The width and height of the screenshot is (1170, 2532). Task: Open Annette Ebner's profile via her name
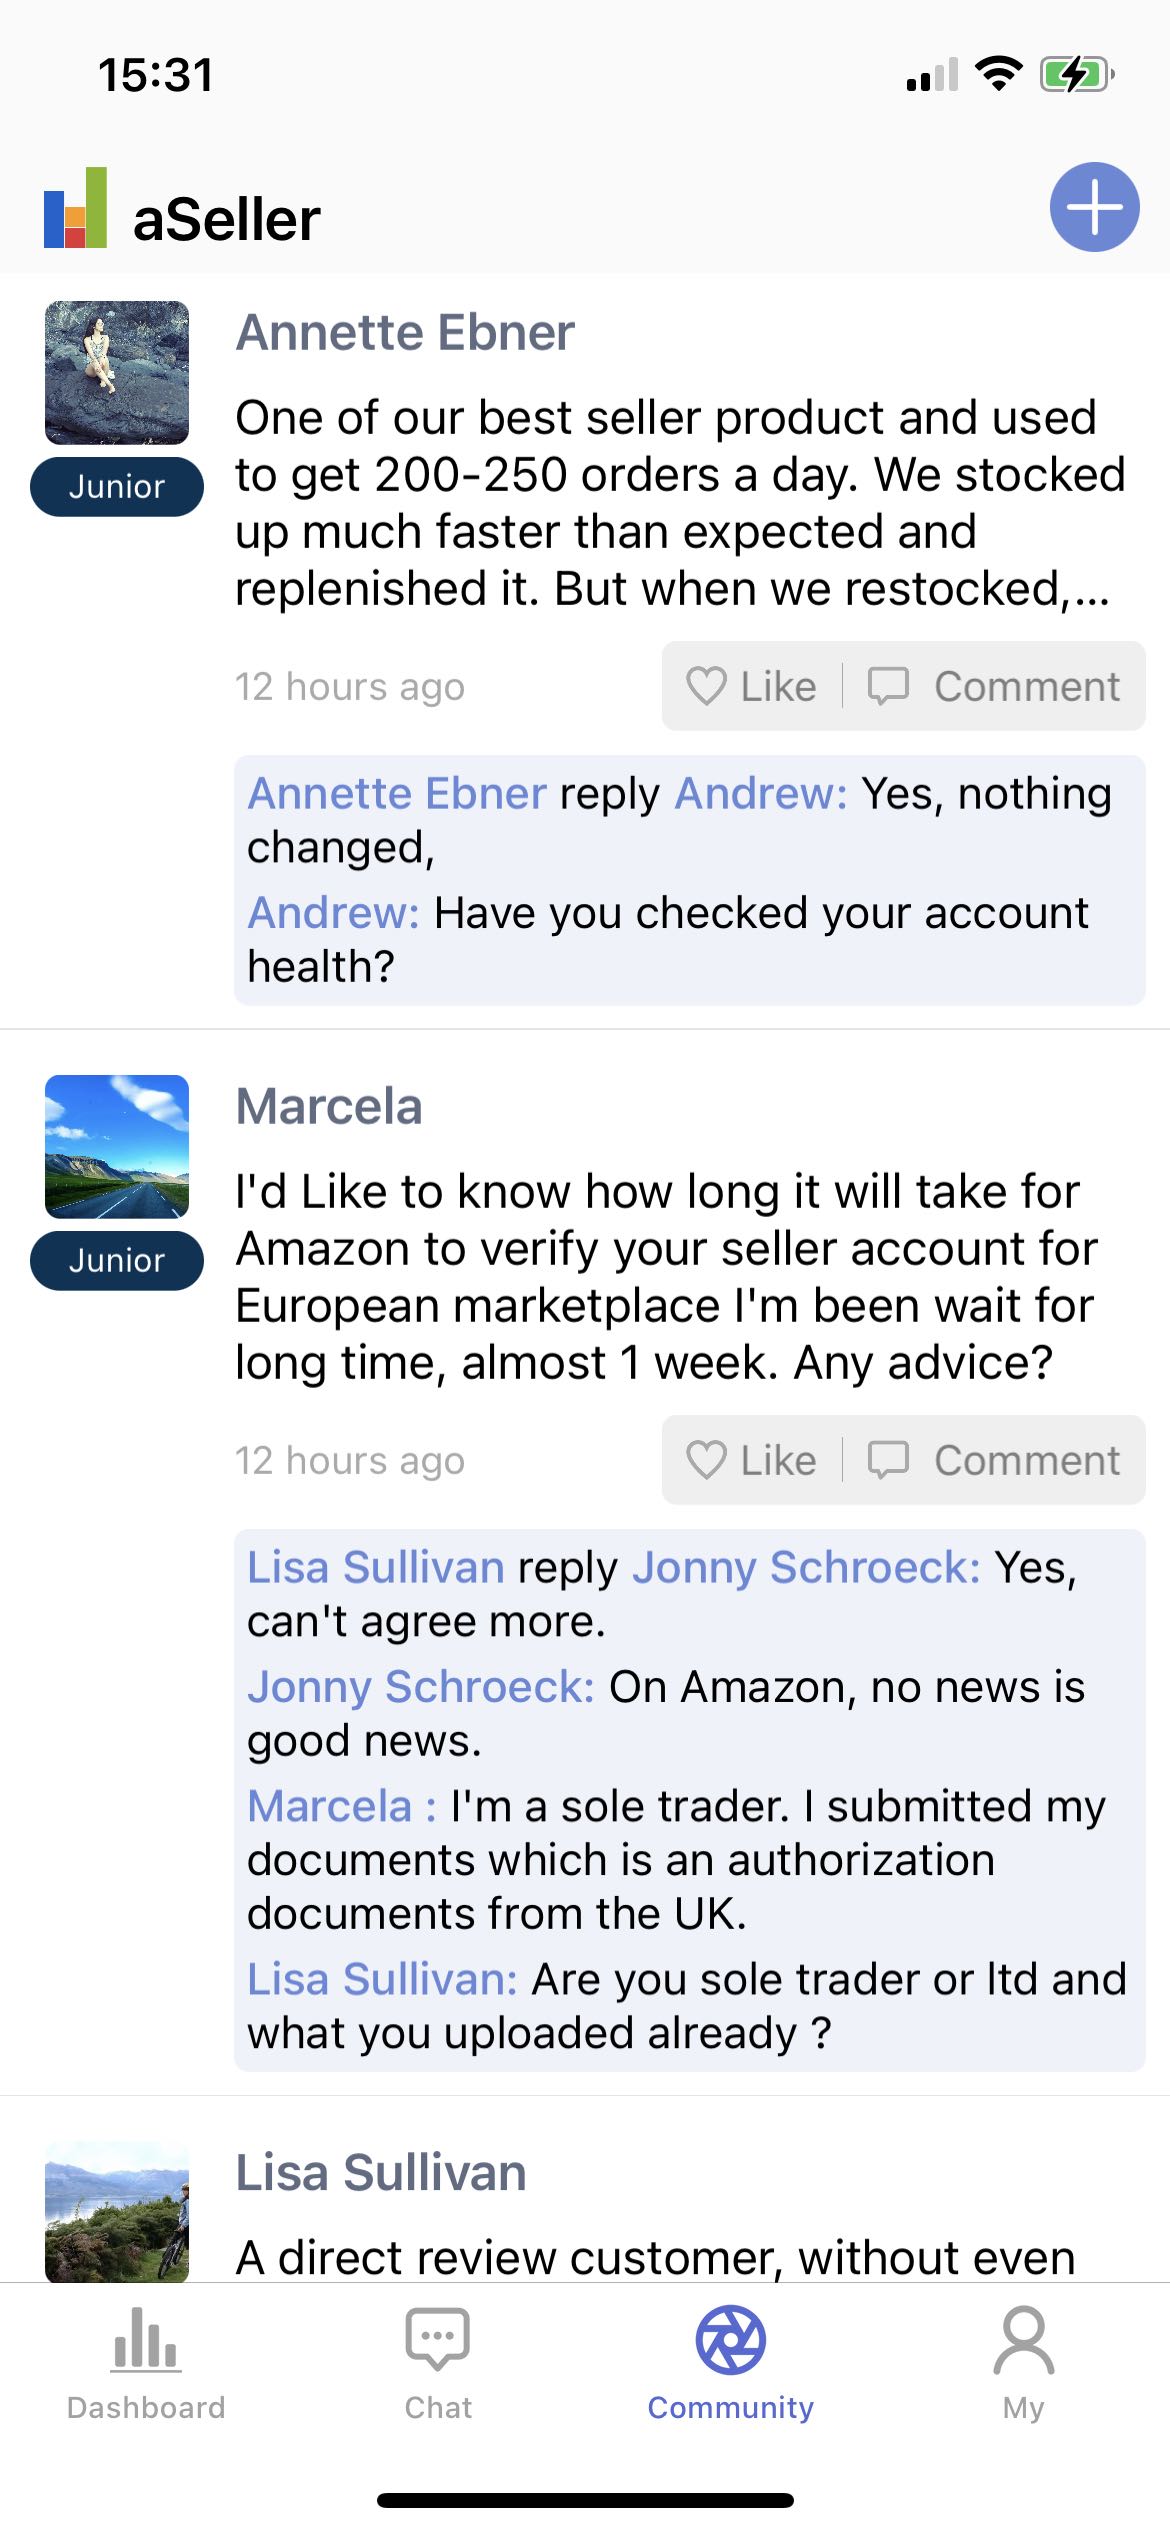pyautogui.click(x=404, y=331)
